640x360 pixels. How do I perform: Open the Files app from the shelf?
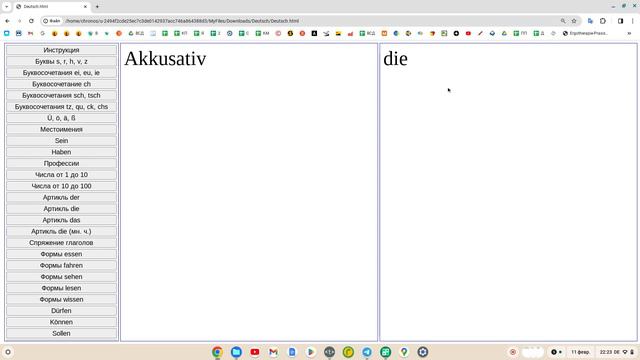pyautogui.click(x=236, y=352)
